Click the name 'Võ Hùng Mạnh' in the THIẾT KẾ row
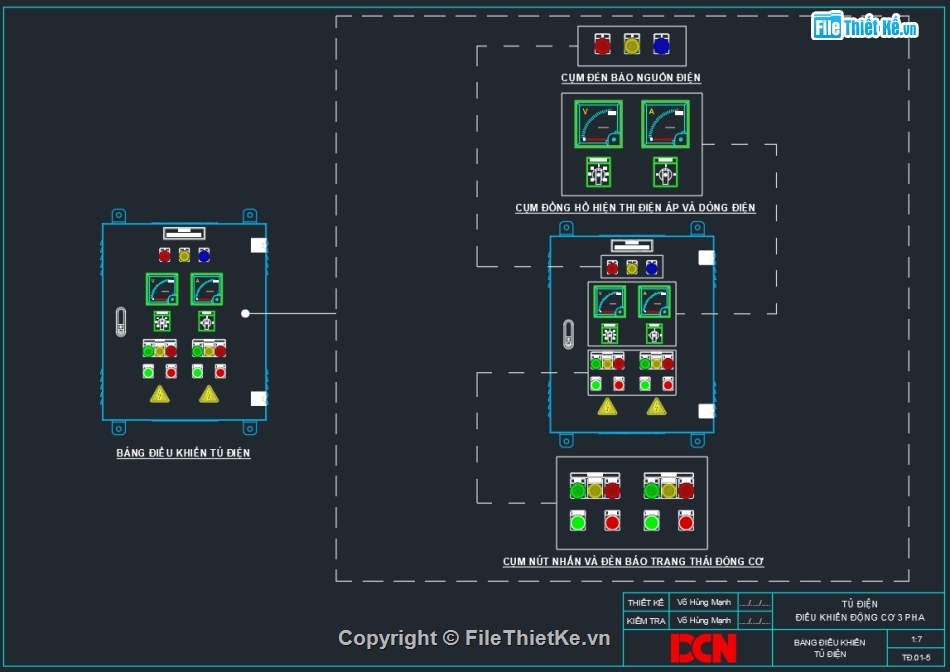 [x=703, y=602]
